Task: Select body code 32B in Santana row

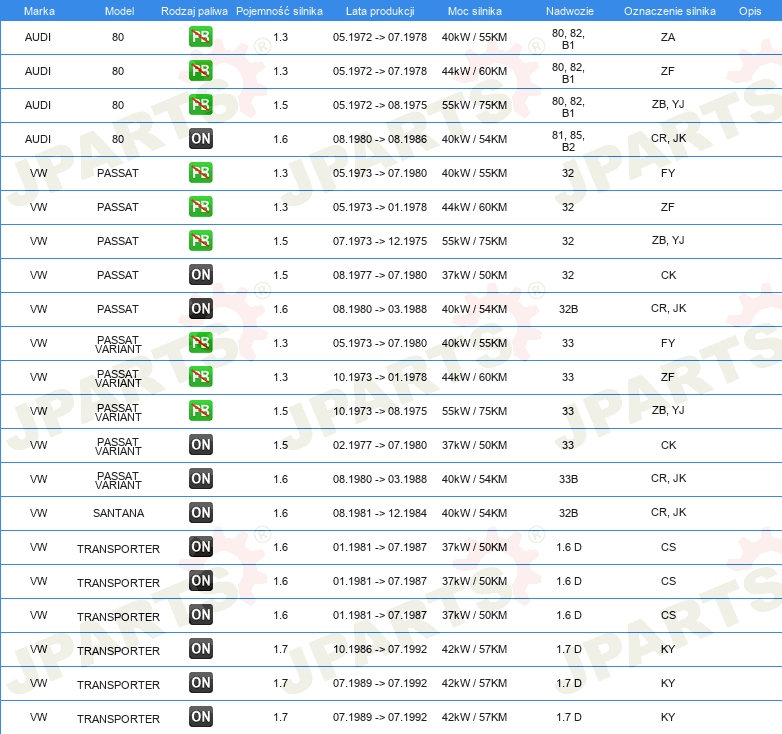Action: click(x=568, y=513)
